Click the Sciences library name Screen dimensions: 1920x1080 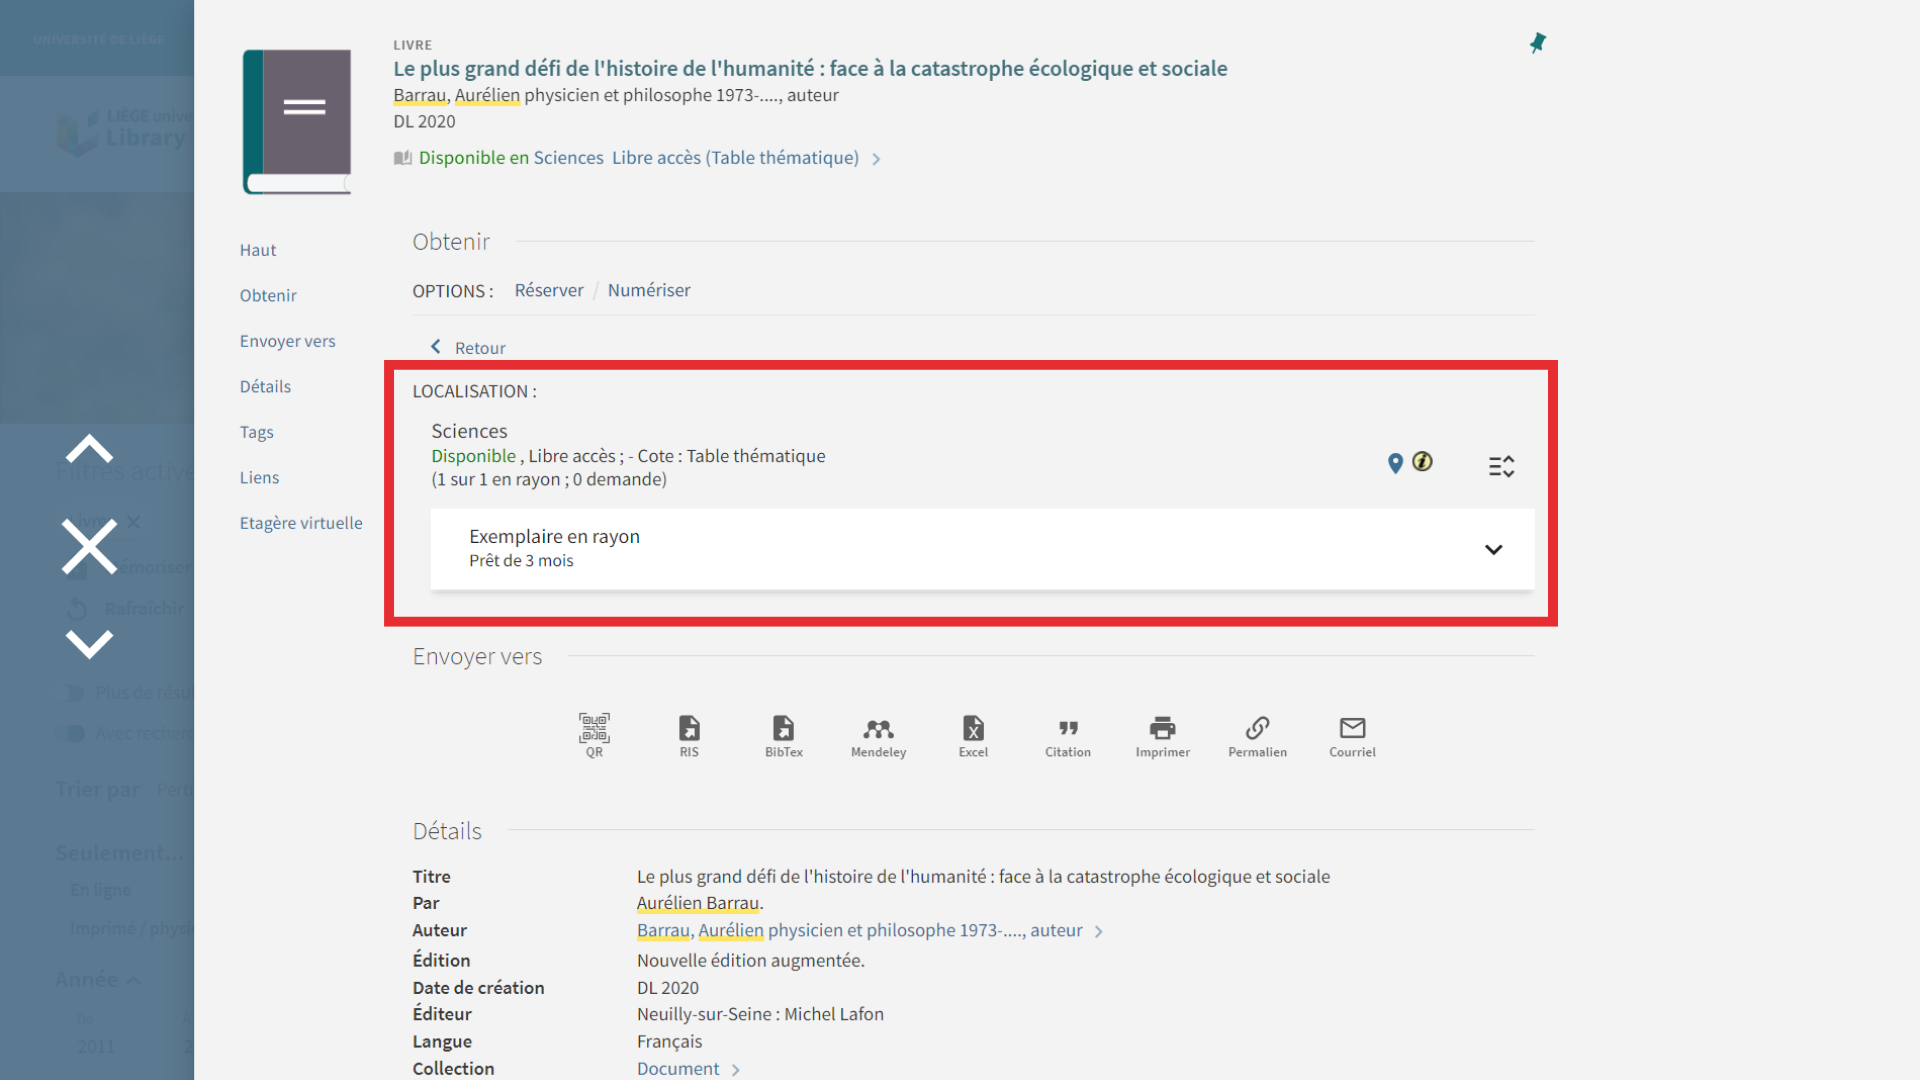click(x=469, y=431)
